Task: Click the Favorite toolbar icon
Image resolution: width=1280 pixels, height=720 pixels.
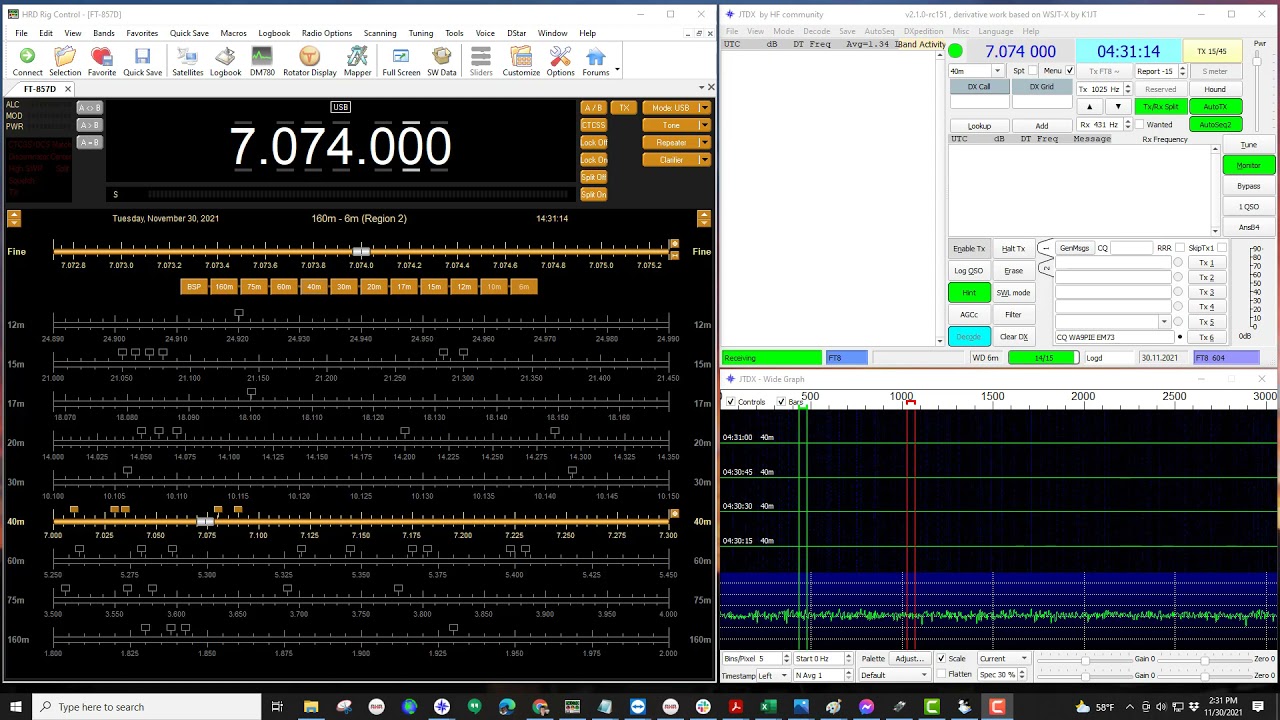Action: pos(102,61)
